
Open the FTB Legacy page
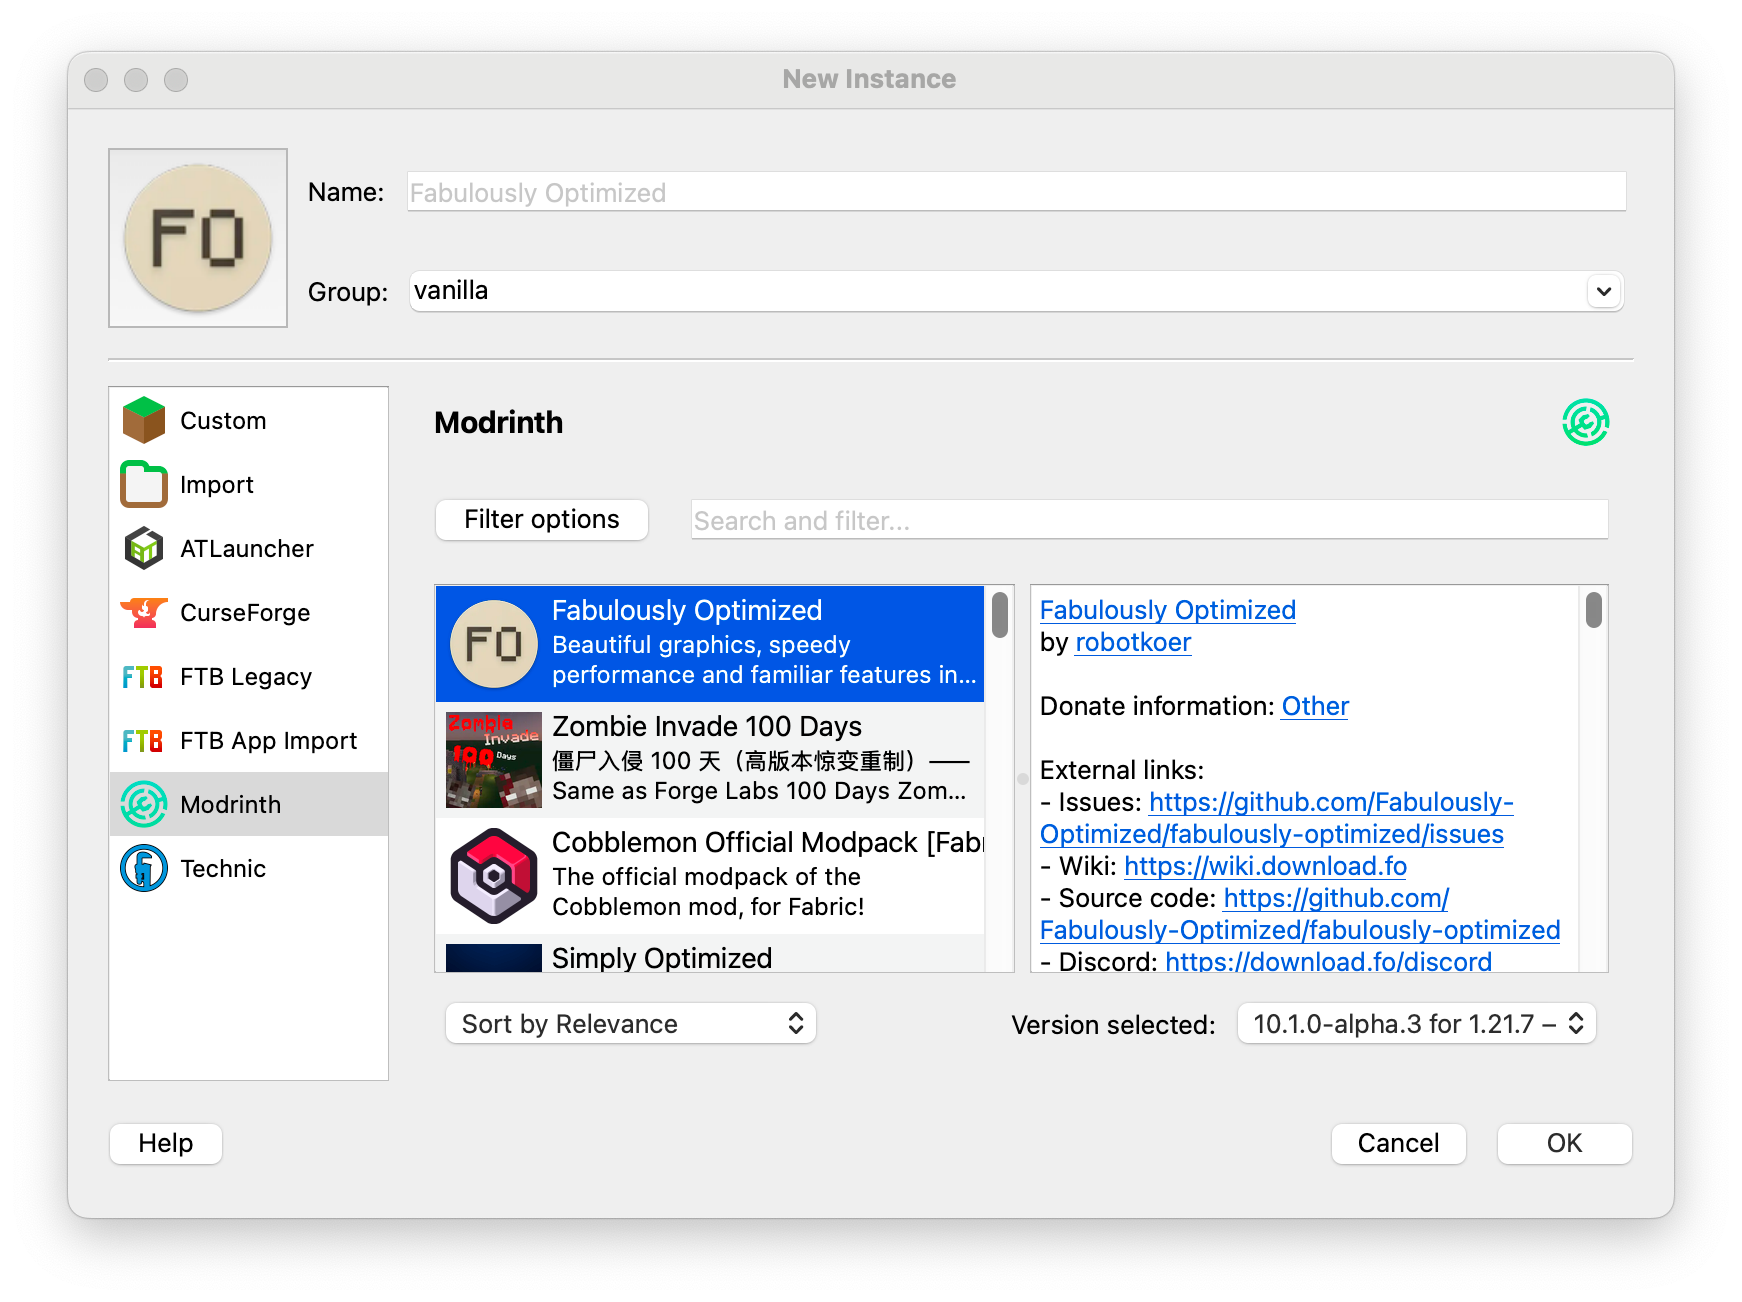[249, 676]
